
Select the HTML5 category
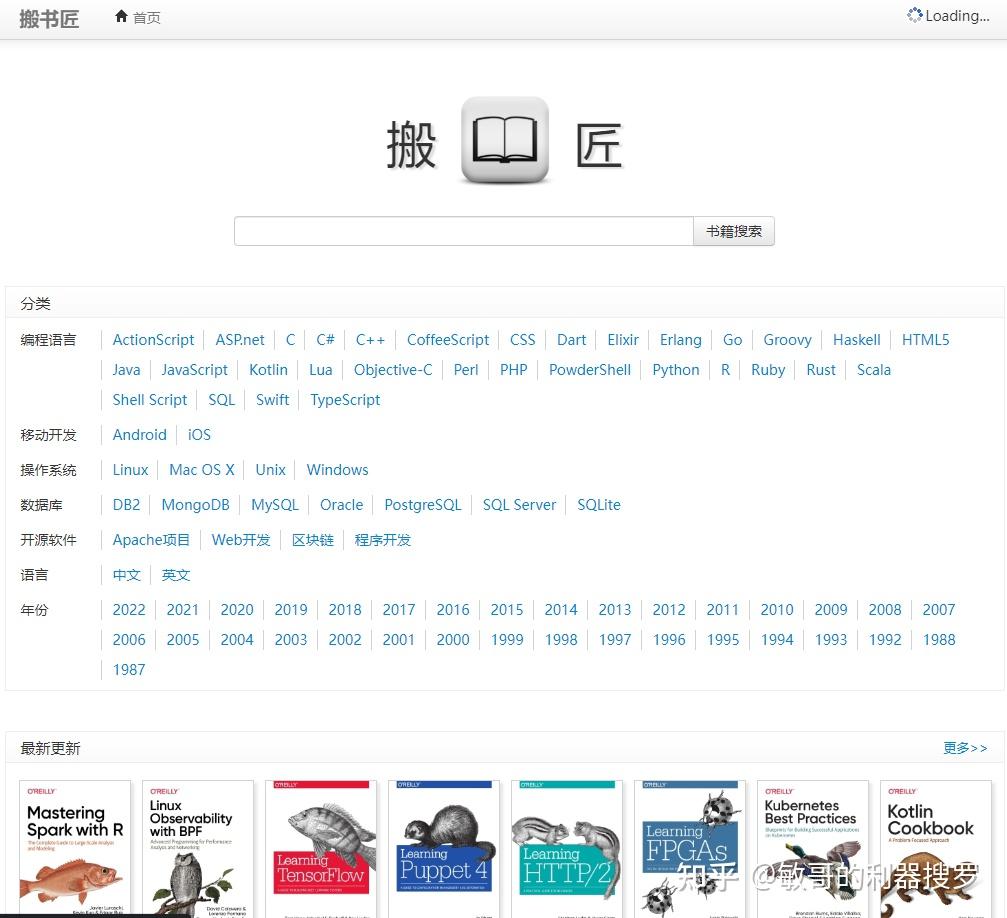[x=925, y=340]
